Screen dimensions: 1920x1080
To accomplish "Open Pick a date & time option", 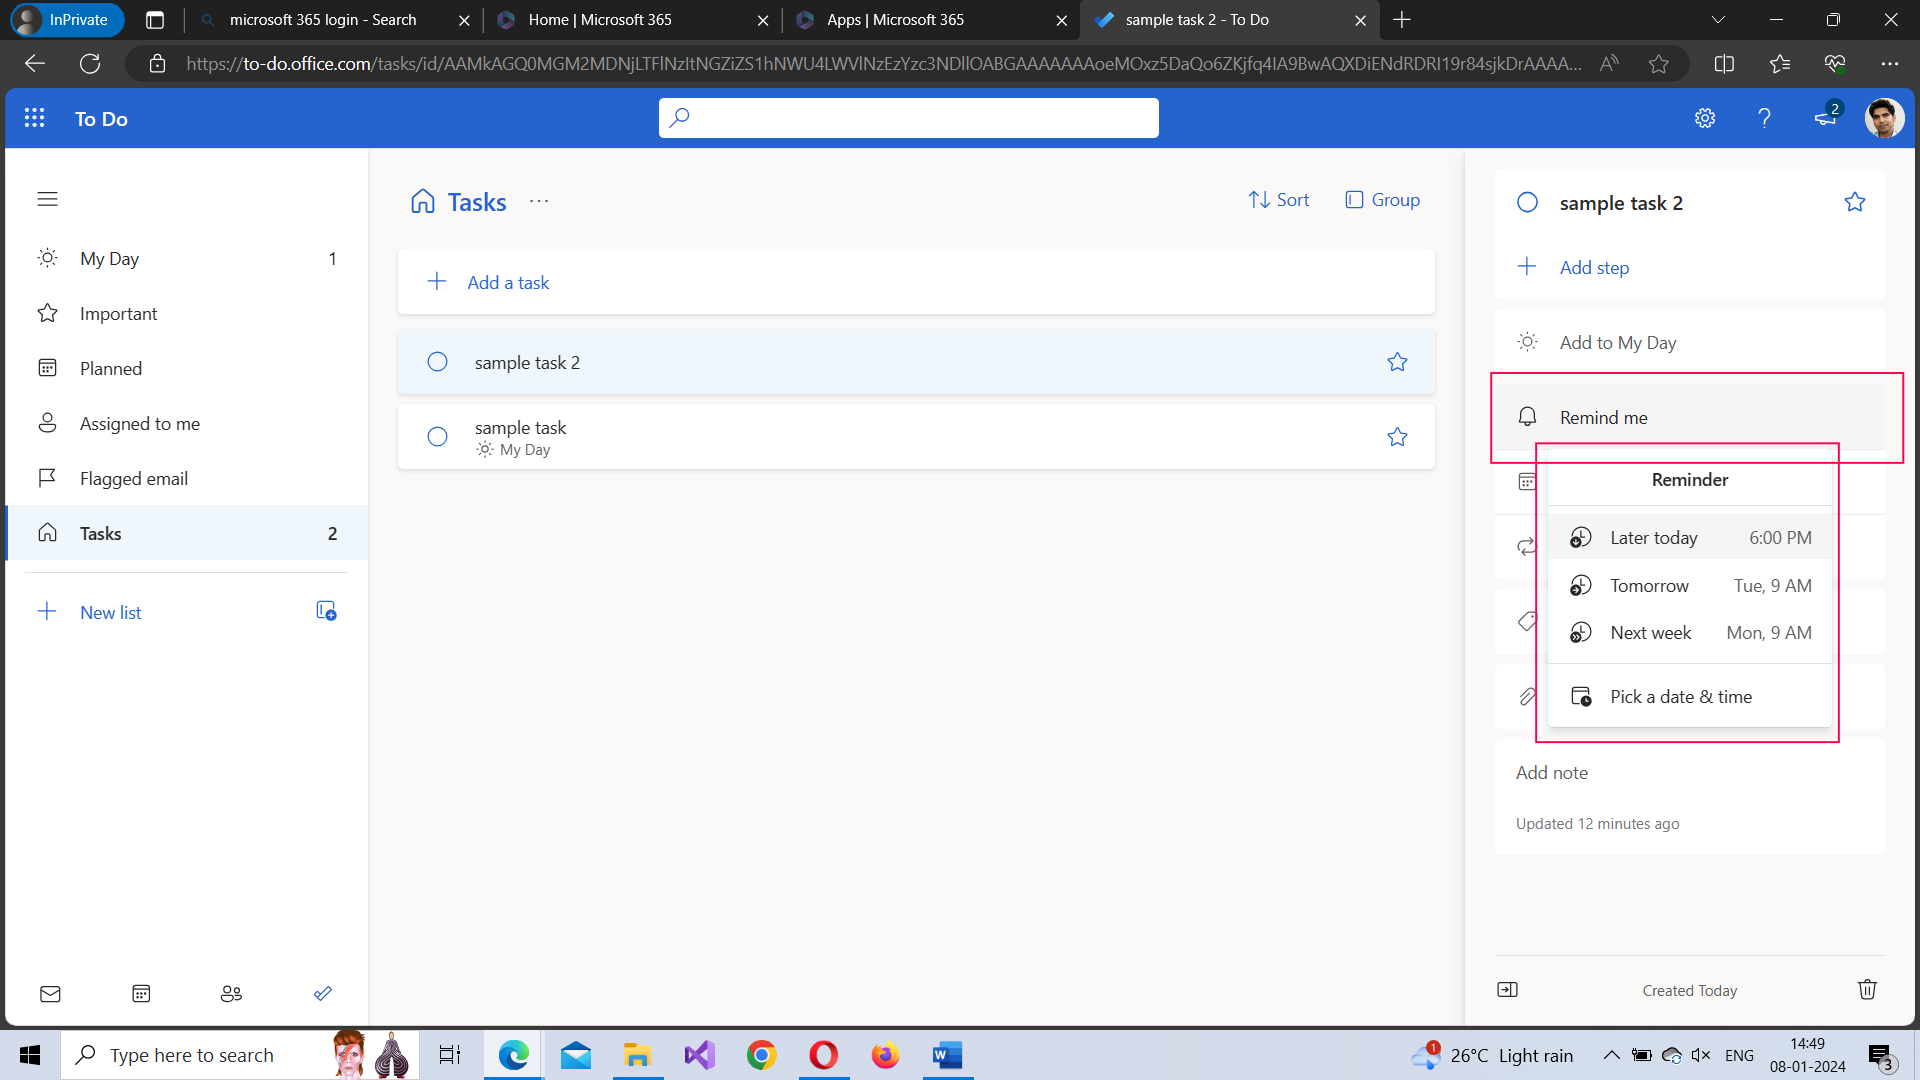I will click(x=1680, y=696).
